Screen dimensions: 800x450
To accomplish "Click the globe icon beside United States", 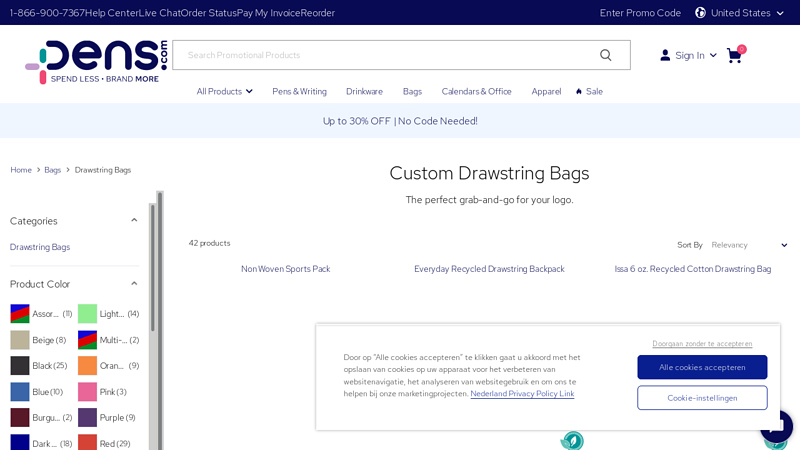I will coord(701,13).
